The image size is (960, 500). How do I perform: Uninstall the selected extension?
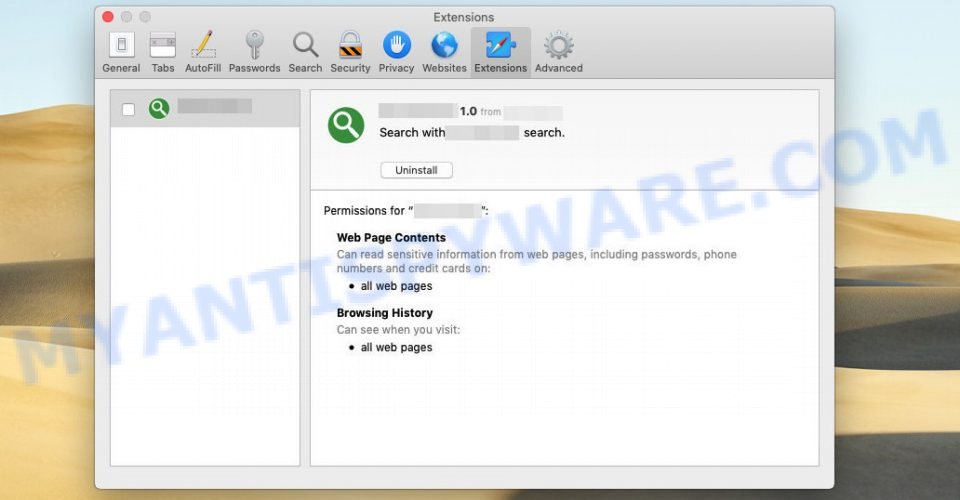click(x=416, y=170)
